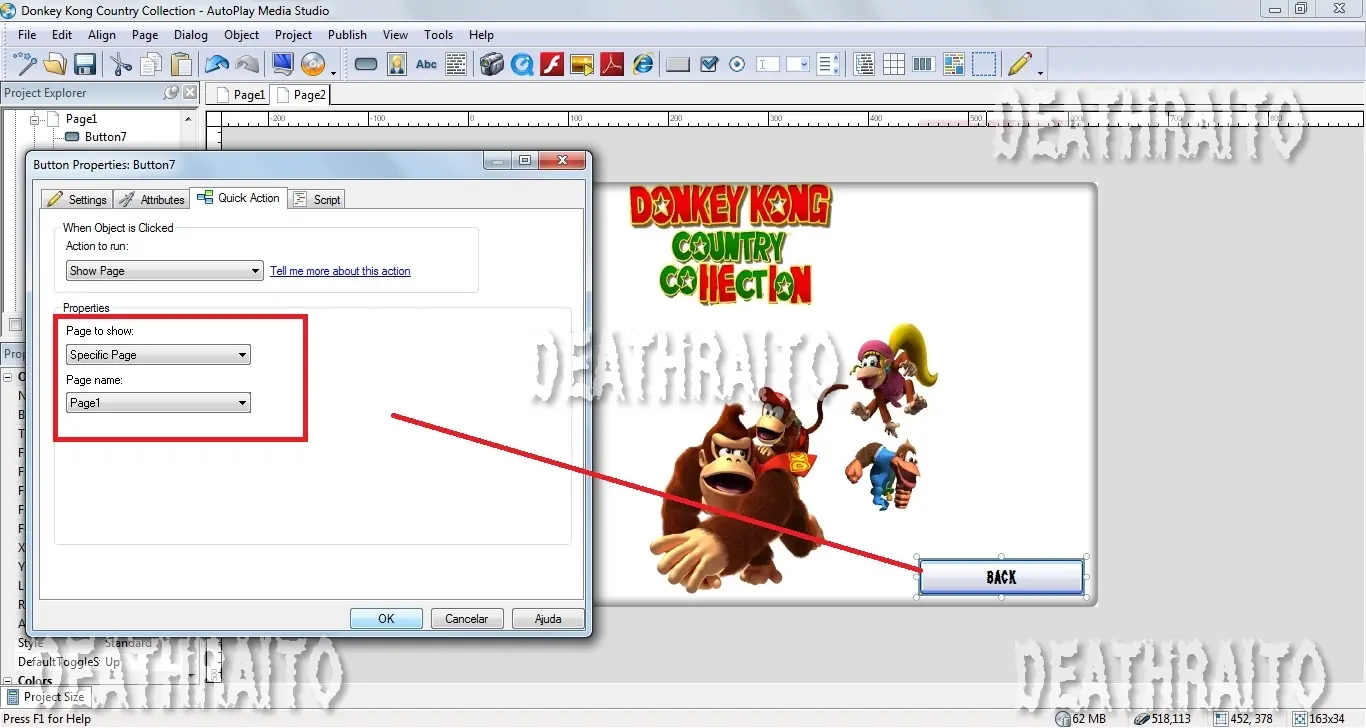Switch to the Script tab
The image size is (1366, 728).
point(317,199)
